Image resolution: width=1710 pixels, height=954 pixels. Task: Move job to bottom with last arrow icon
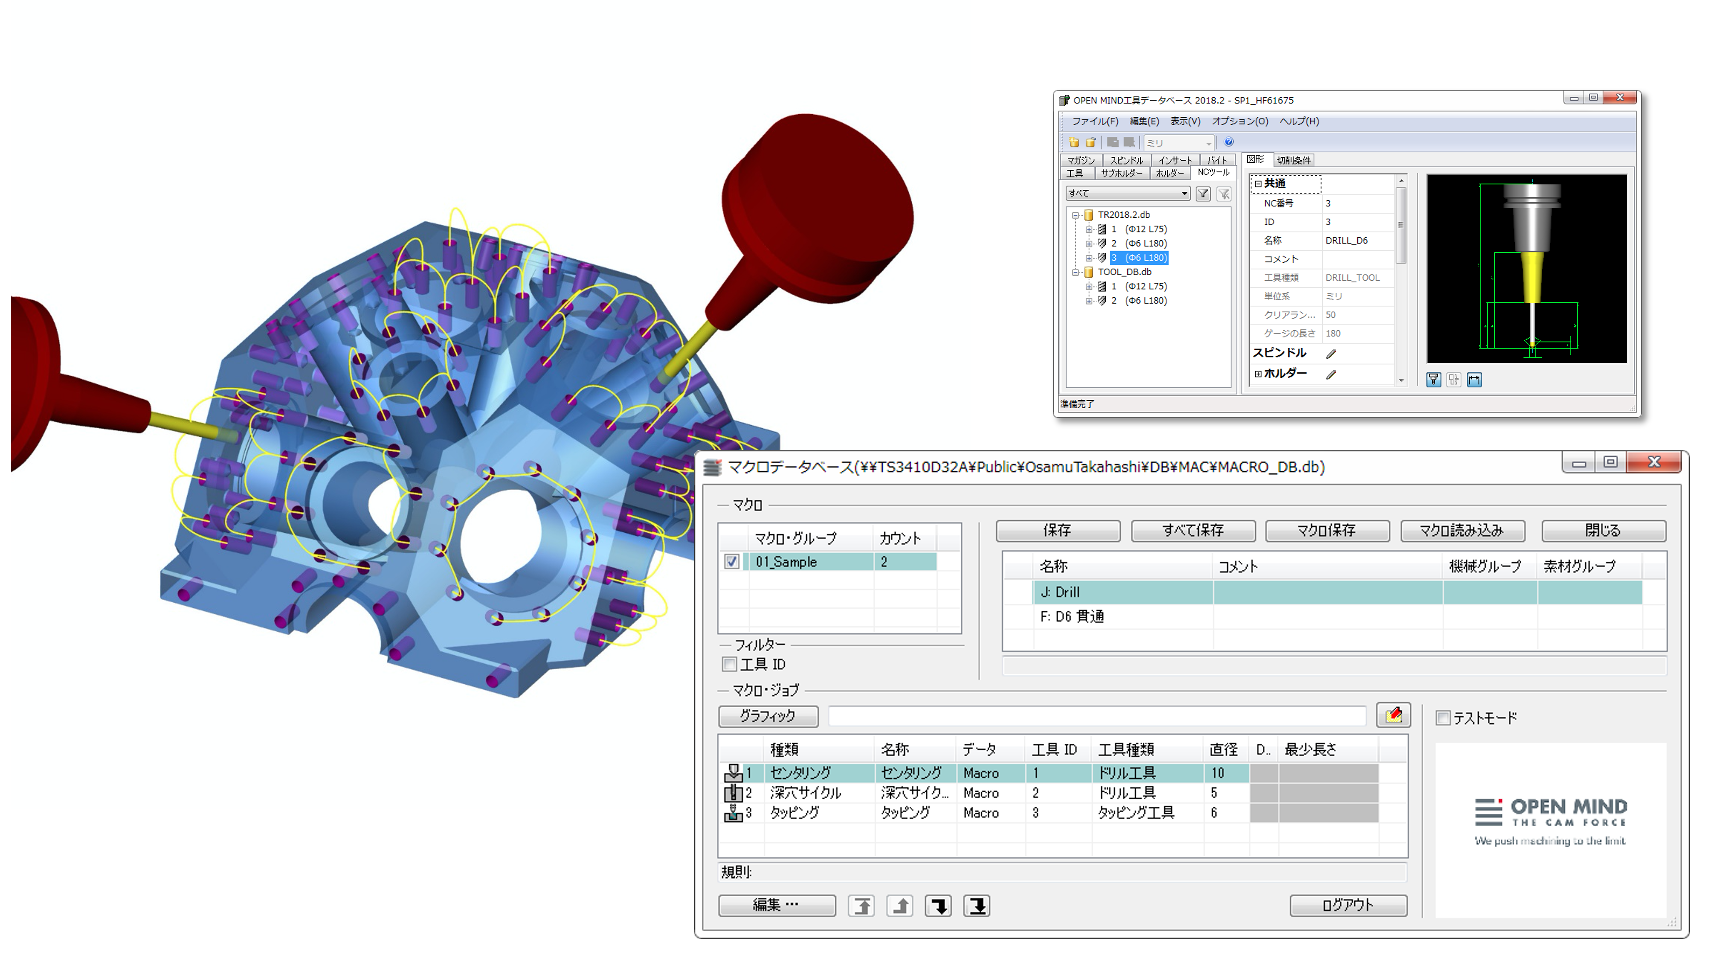click(x=977, y=906)
